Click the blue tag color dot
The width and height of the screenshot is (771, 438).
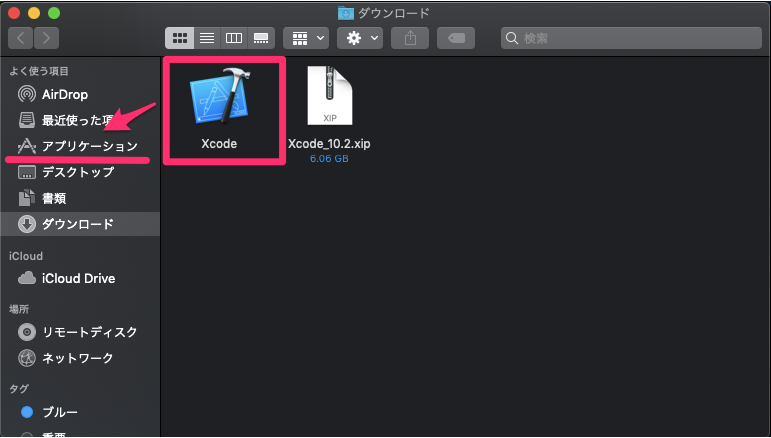point(27,412)
